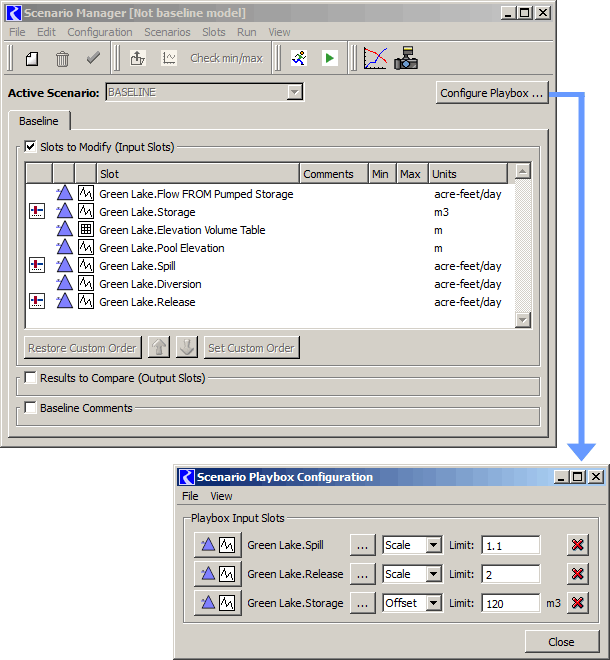Click the series slot icon on Pool Elevation row
This screenshot has height=660, width=610.
click(x=86, y=248)
